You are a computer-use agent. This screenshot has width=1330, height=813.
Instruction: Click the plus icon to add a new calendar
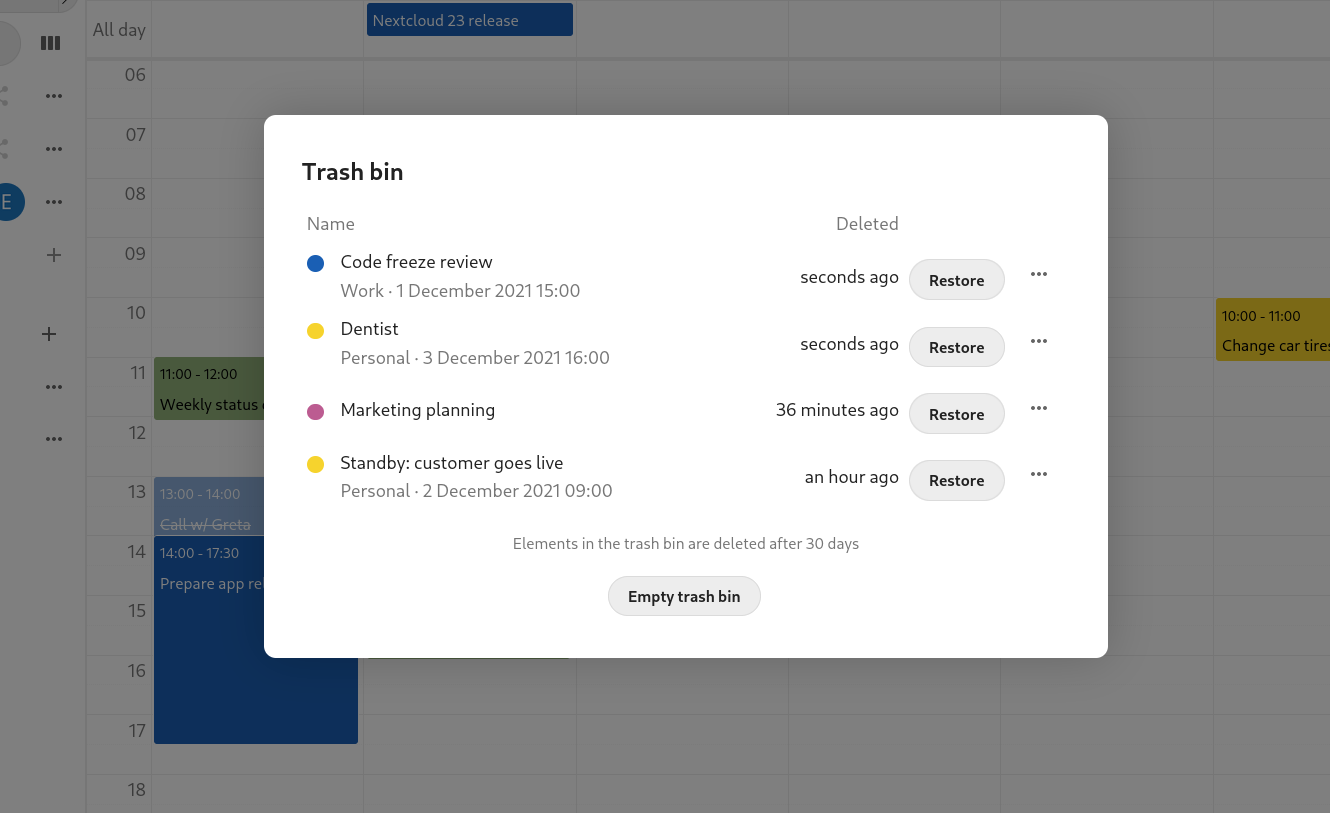tap(48, 333)
